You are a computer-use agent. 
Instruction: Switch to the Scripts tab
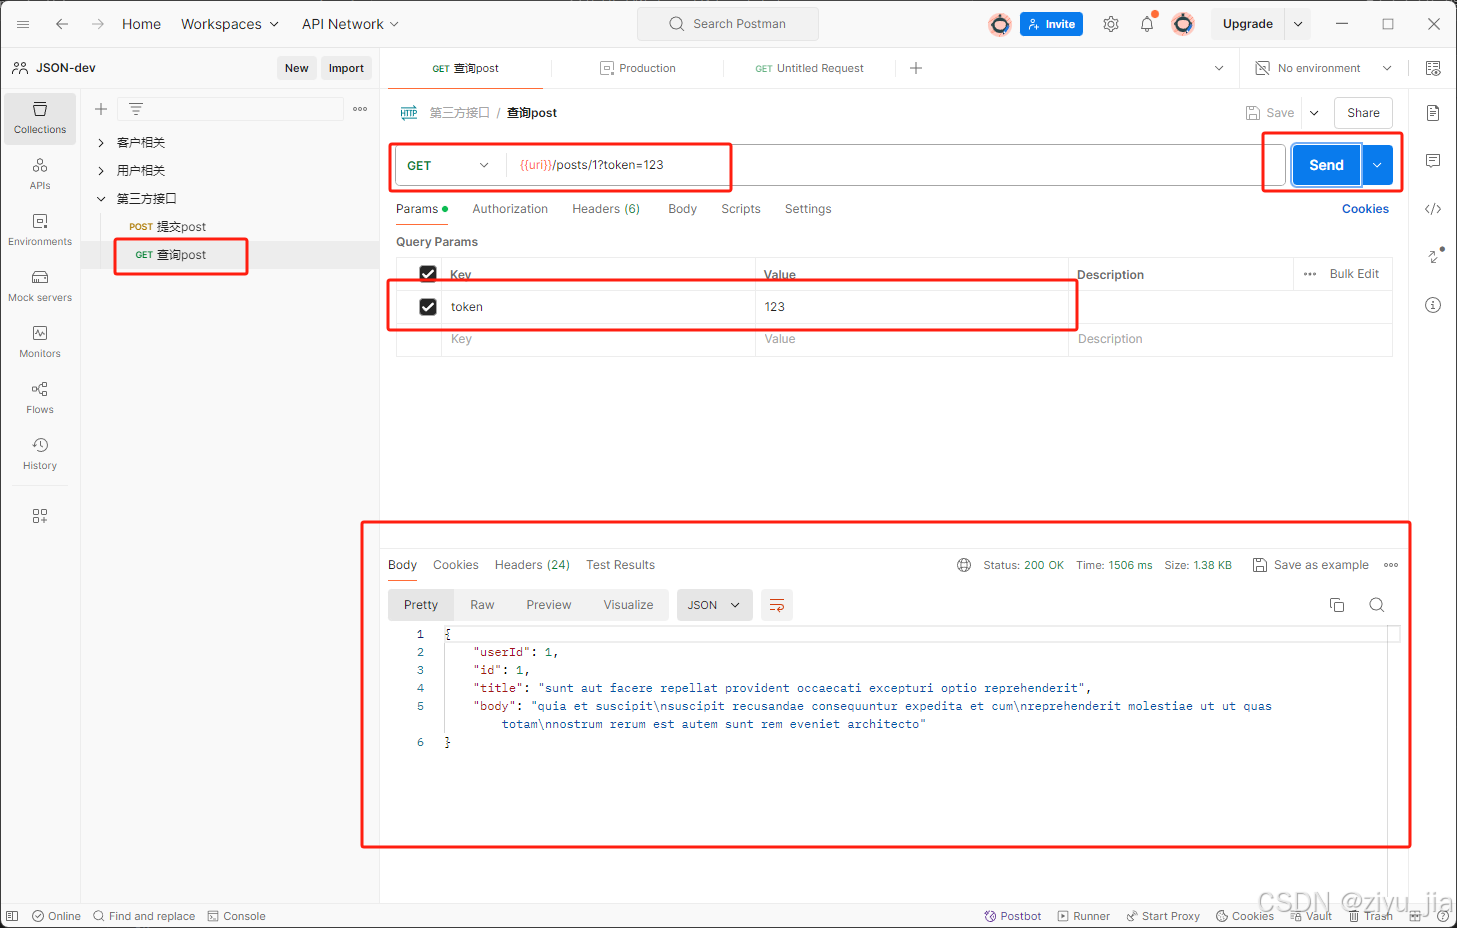741,209
